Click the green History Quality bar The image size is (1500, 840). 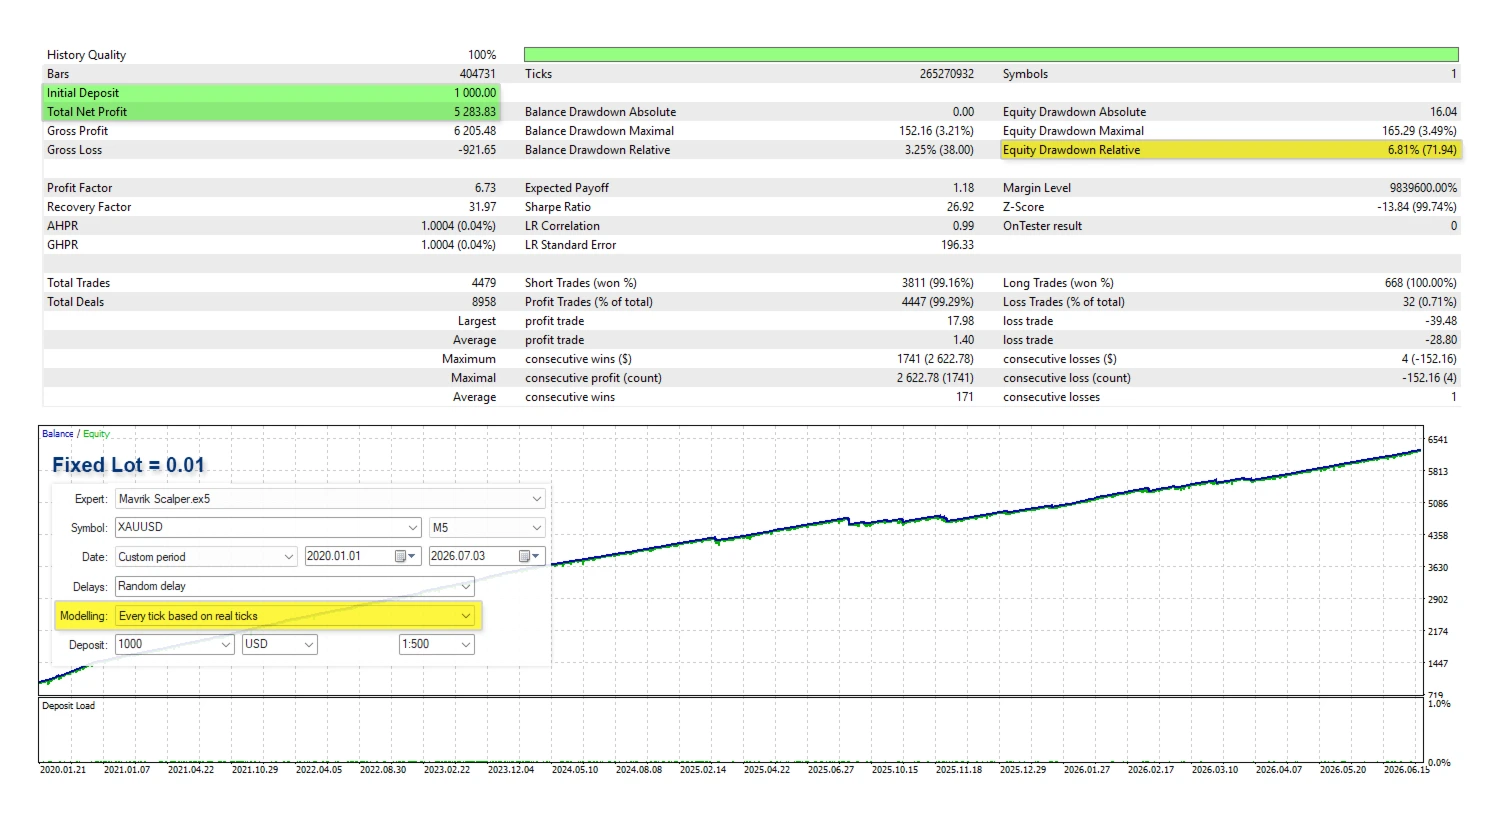[x=991, y=54]
